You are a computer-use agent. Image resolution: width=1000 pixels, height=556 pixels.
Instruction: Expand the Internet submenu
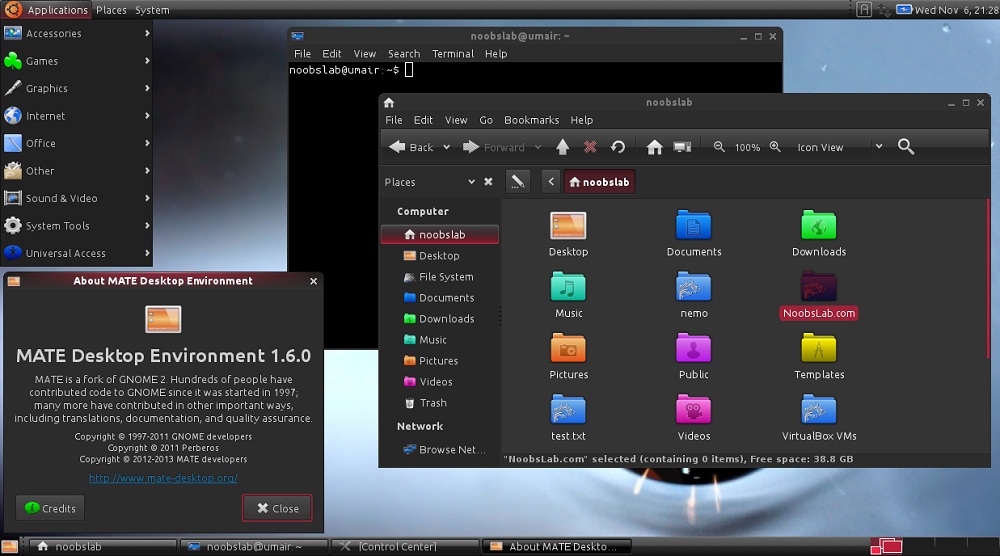[77, 115]
